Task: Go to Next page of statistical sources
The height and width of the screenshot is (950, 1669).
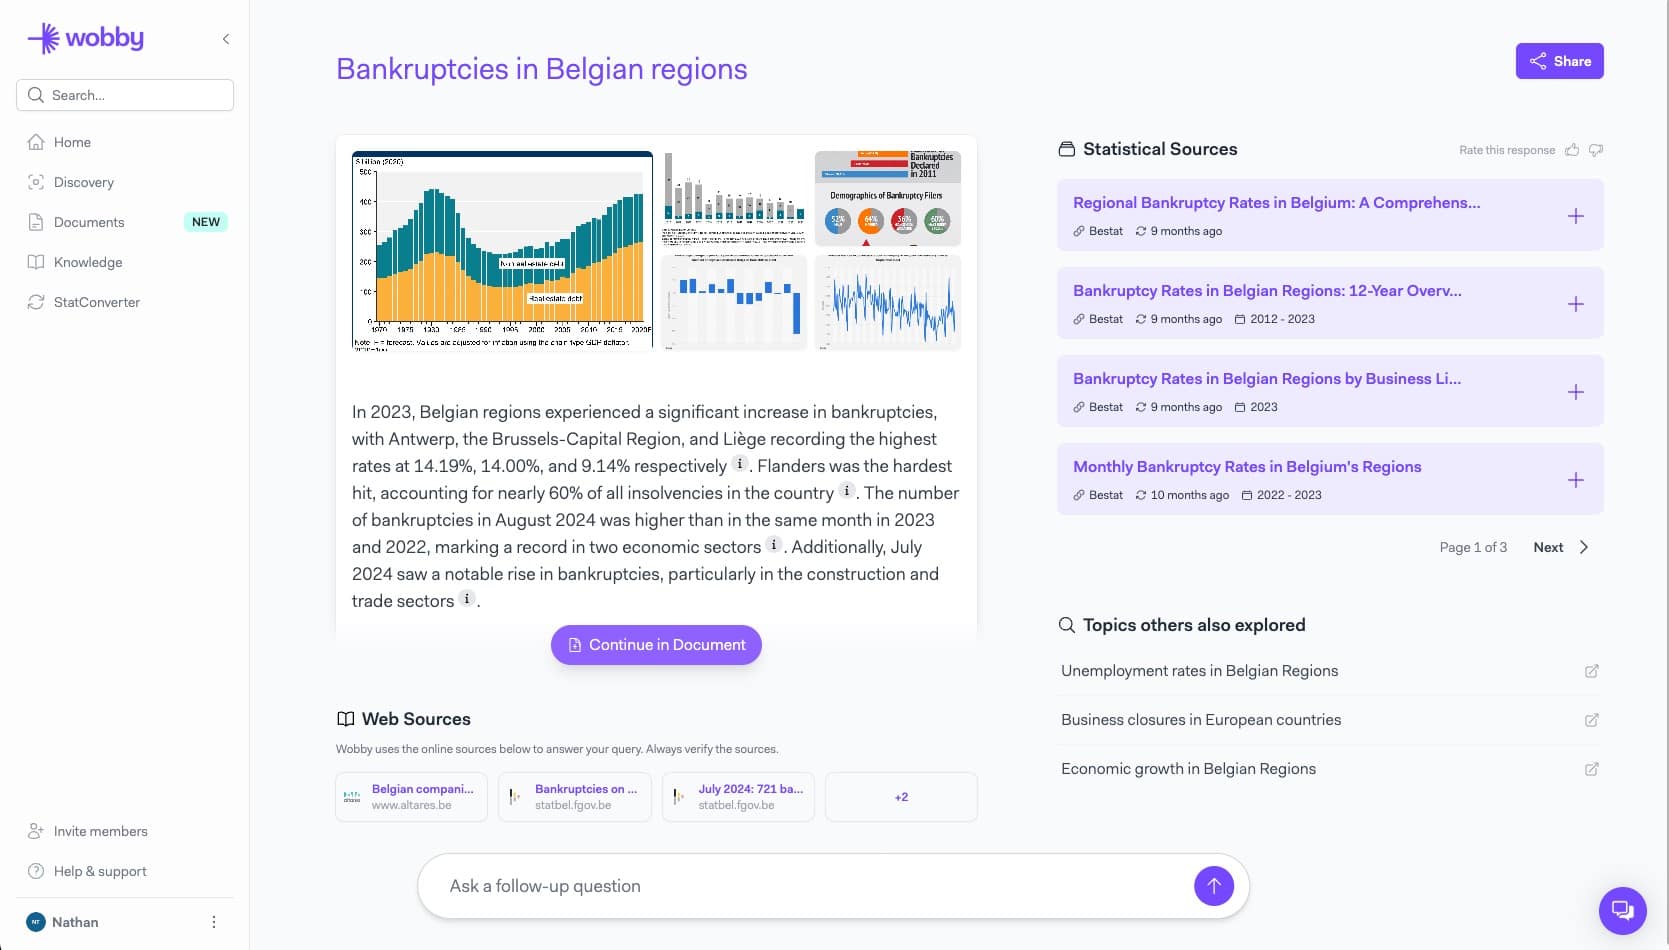Action: point(1548,547)
